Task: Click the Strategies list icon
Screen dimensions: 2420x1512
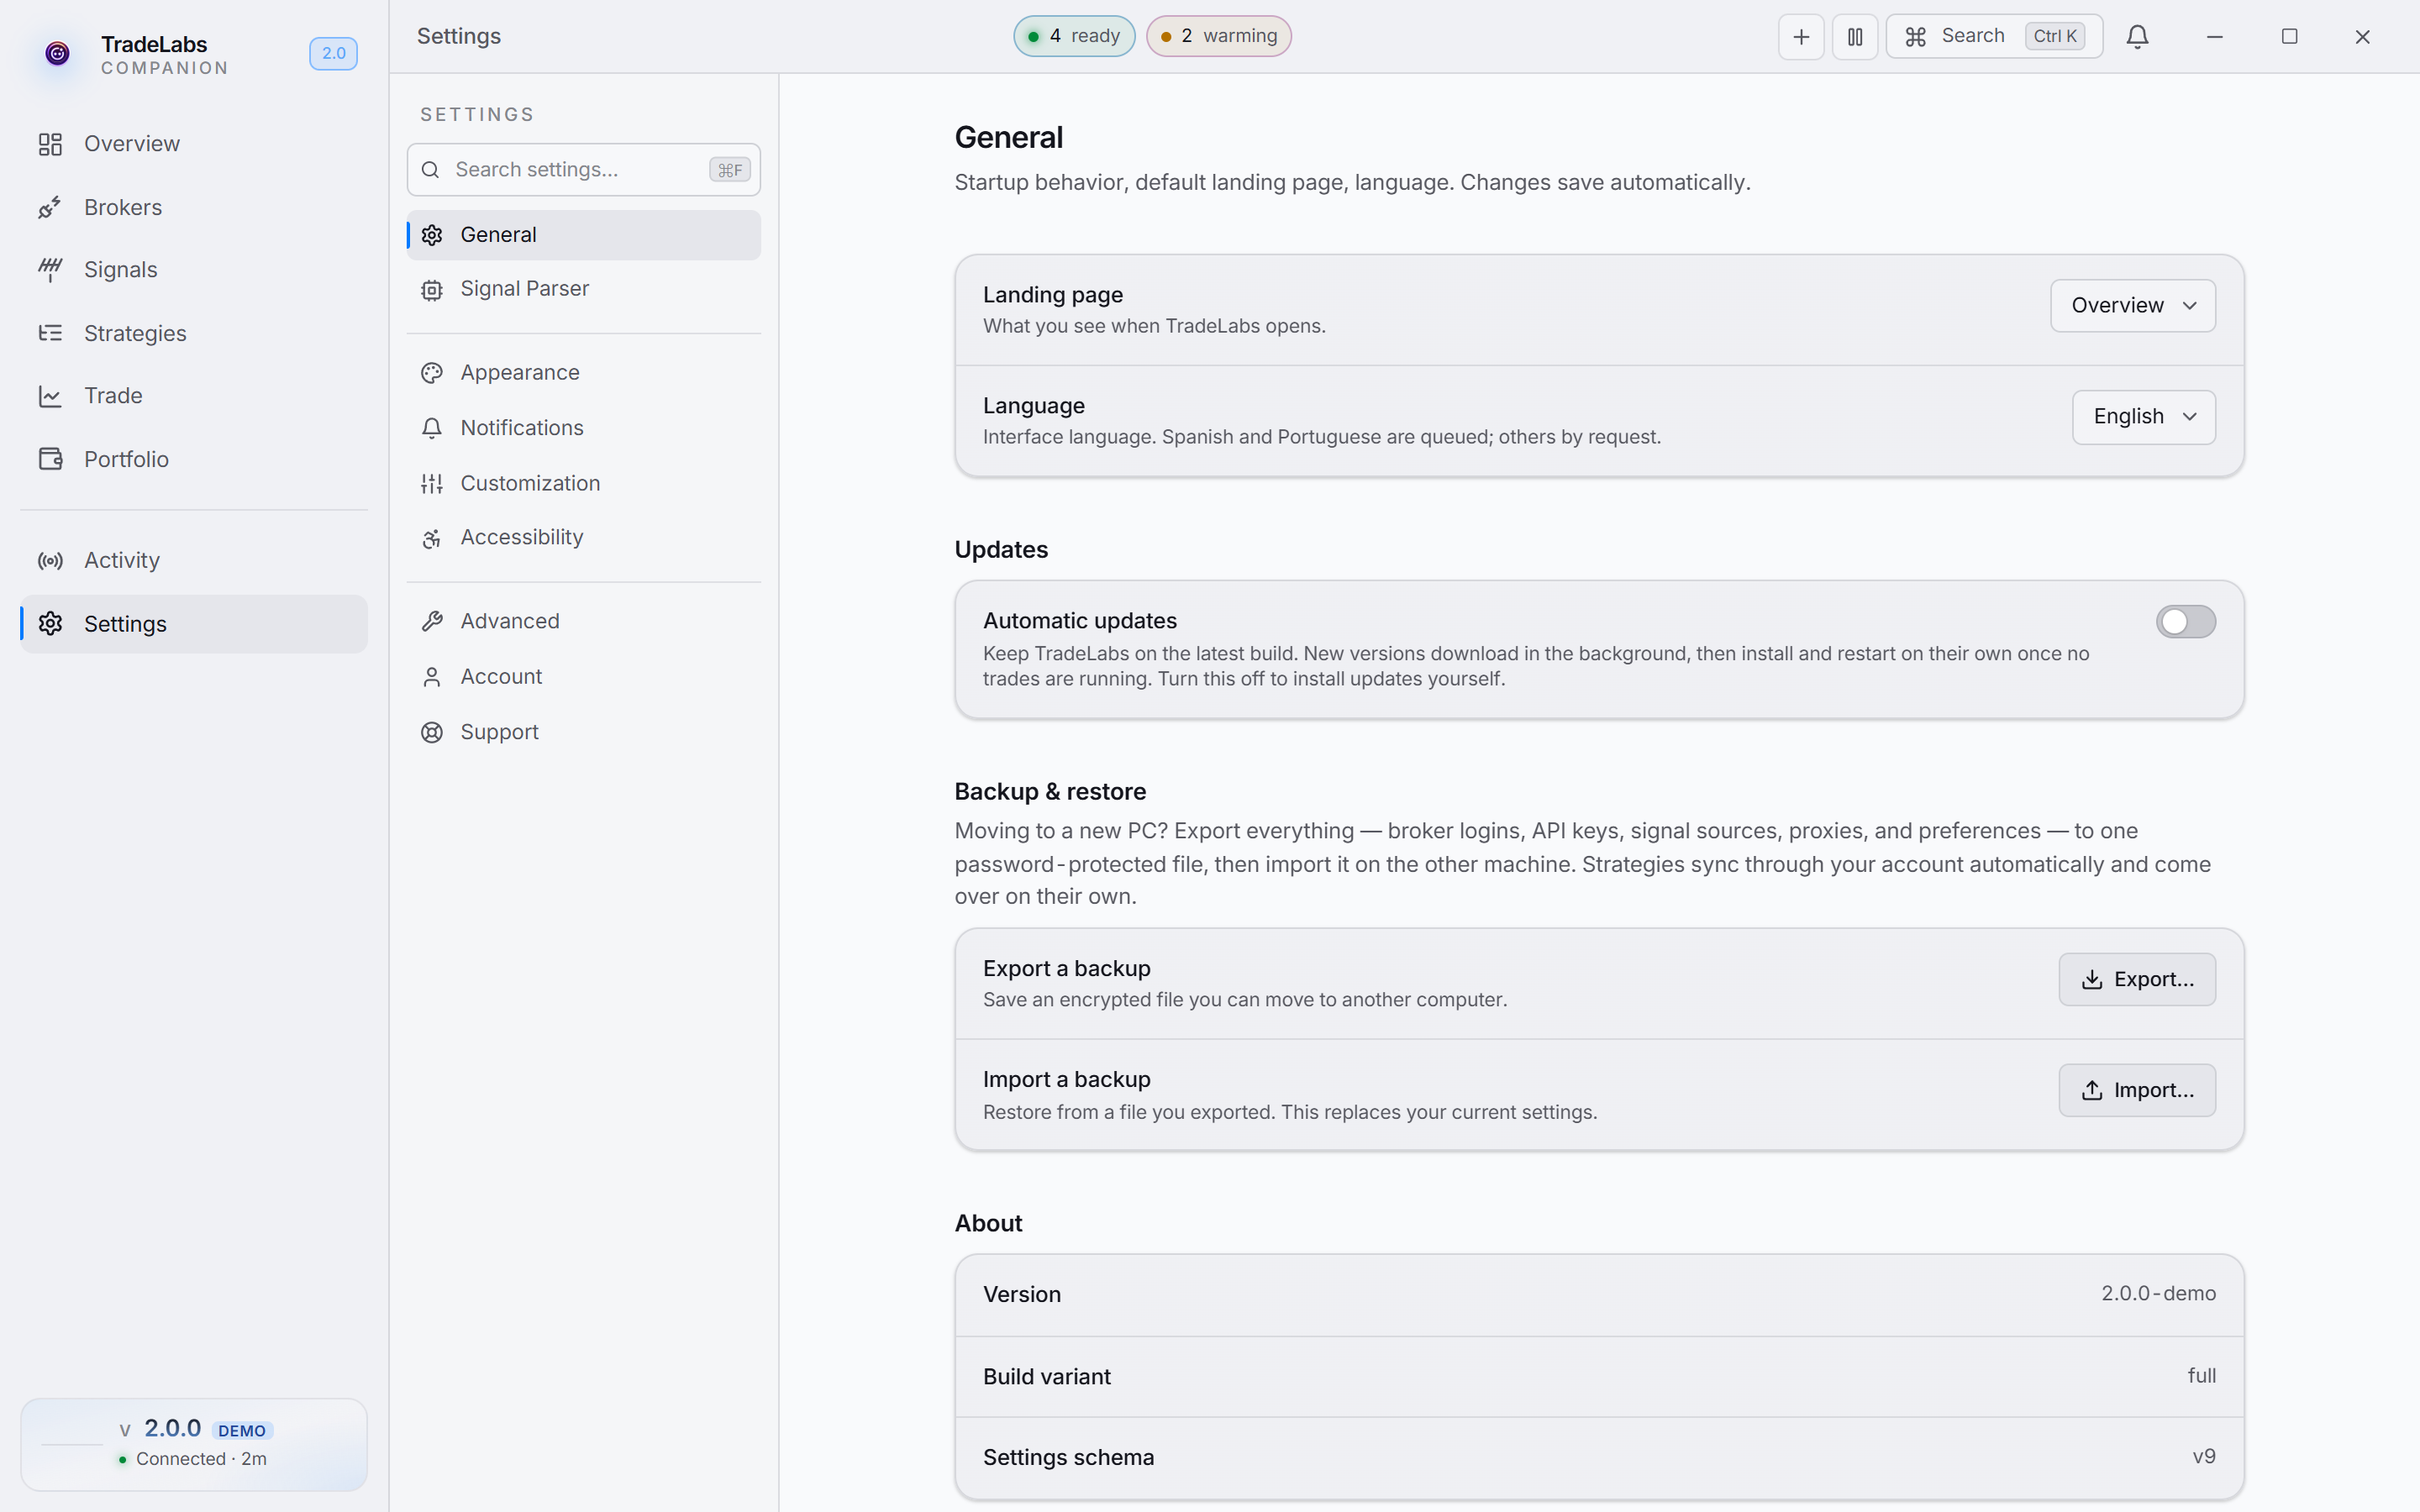Action: (50, 333)
